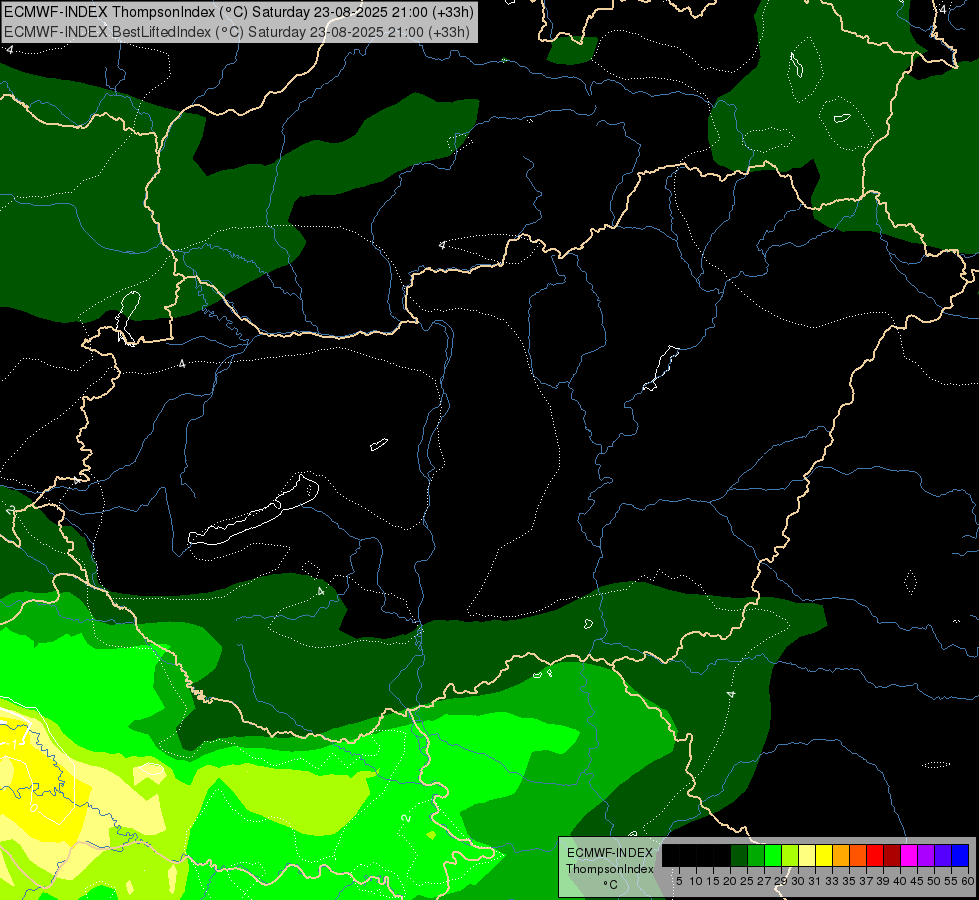Click the legend tick value '60'

tap(968, 881)
